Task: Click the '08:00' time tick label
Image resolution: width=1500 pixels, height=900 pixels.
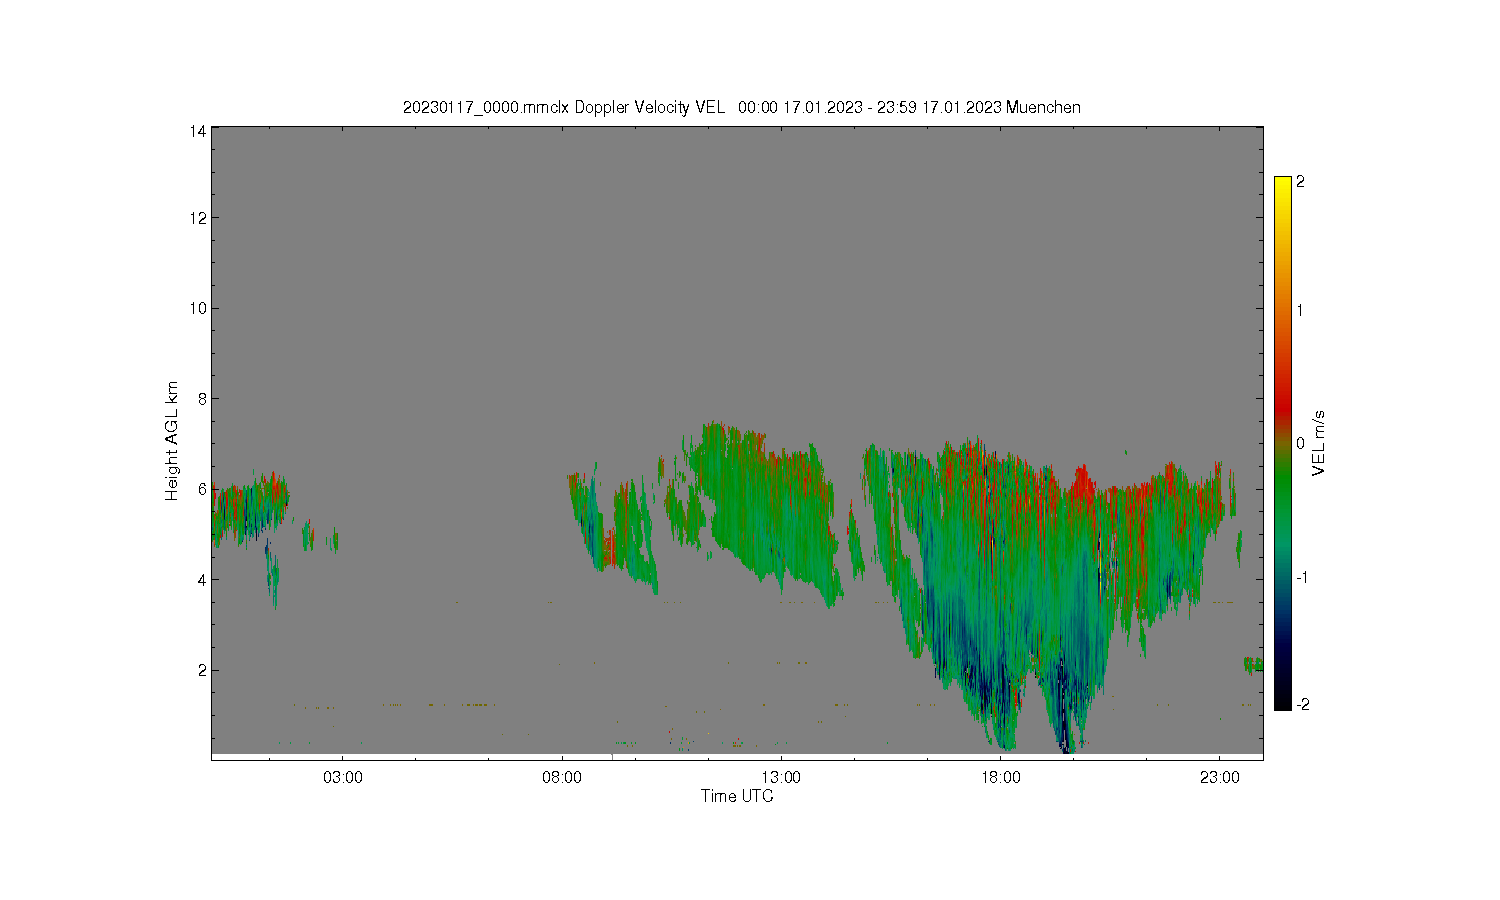Action: click(x=562, y=777)
